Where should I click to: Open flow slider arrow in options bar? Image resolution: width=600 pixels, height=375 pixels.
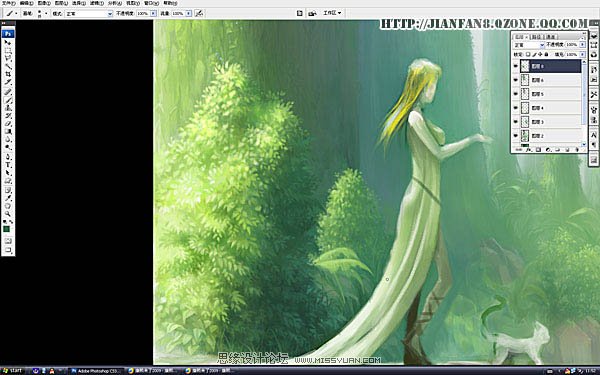click(x=189, y=13)
